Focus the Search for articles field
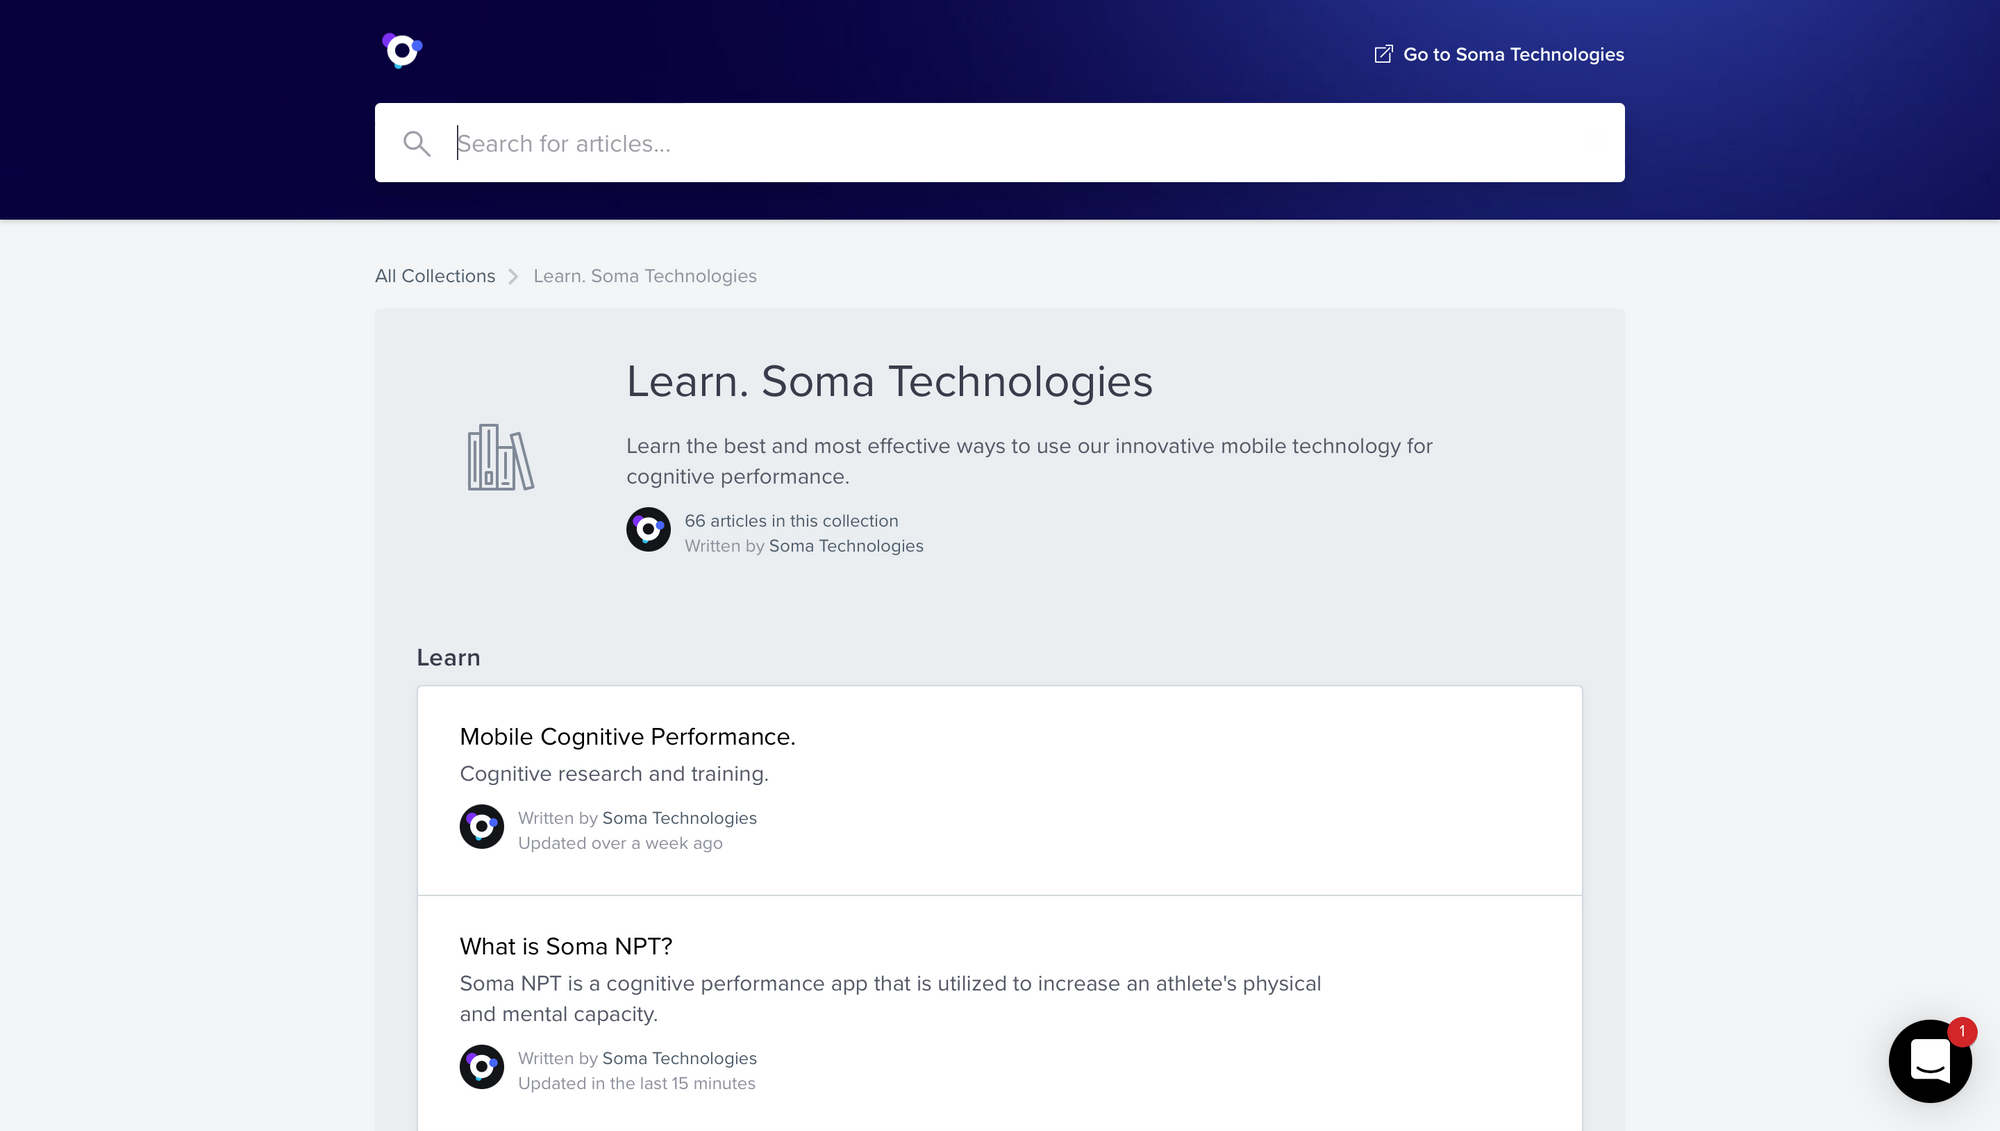This screenshot has height=1131, width=2000. click(x=1000, y=143)
